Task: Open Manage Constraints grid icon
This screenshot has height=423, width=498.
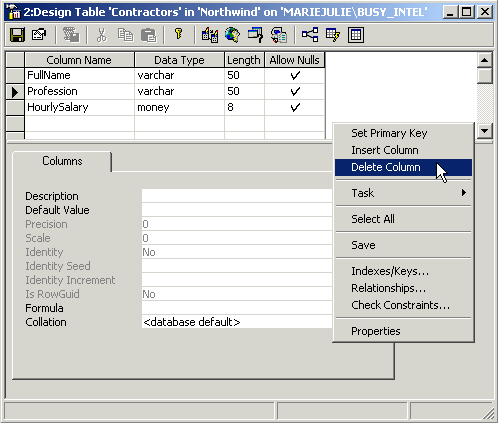Action: 356,35
